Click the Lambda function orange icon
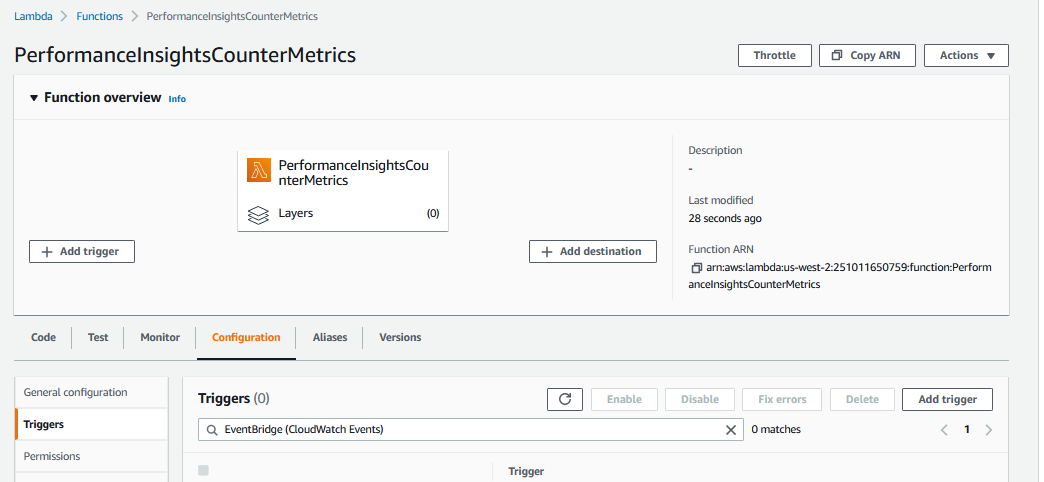 click(258, 170)
